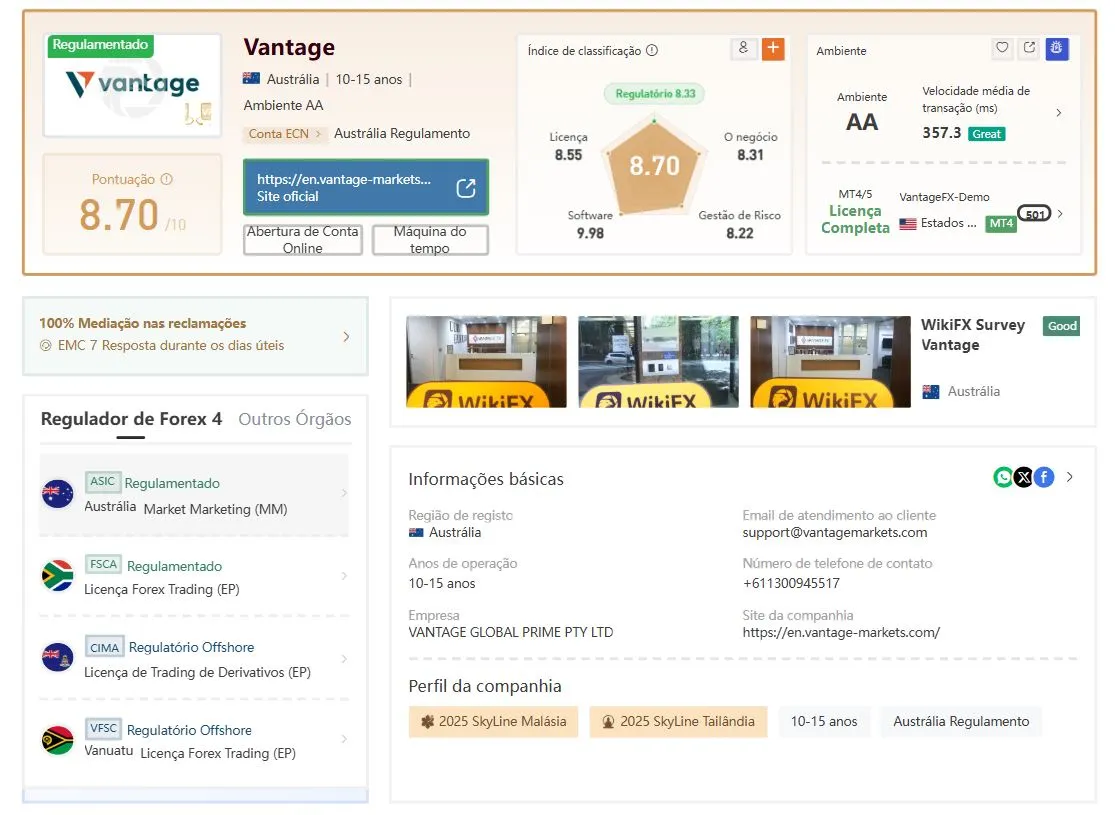Switch to the Outros Órgãos tab
Viewport: 1115px width, 815px height.
point(294,419)
